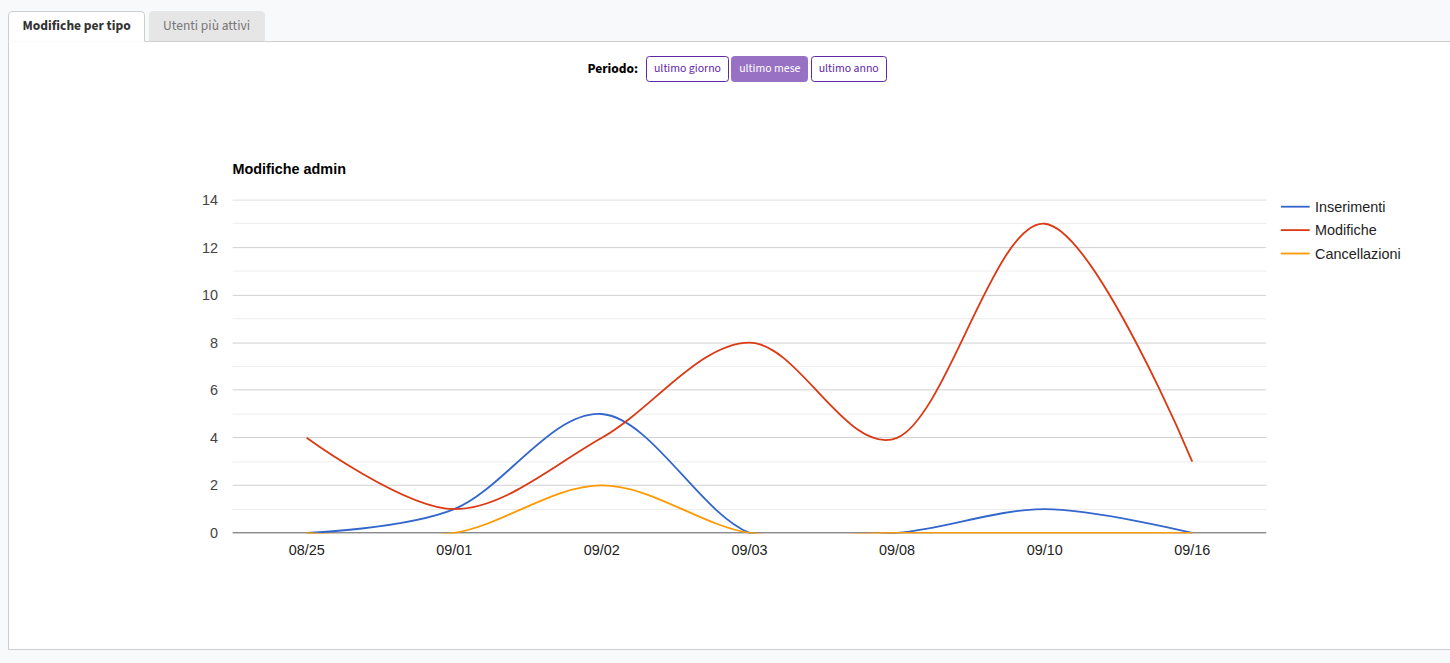The height and width of the screenshot is (663, 1450).
Task: Select the 'ultimo giorno' period button
Action: coord(687,69)
